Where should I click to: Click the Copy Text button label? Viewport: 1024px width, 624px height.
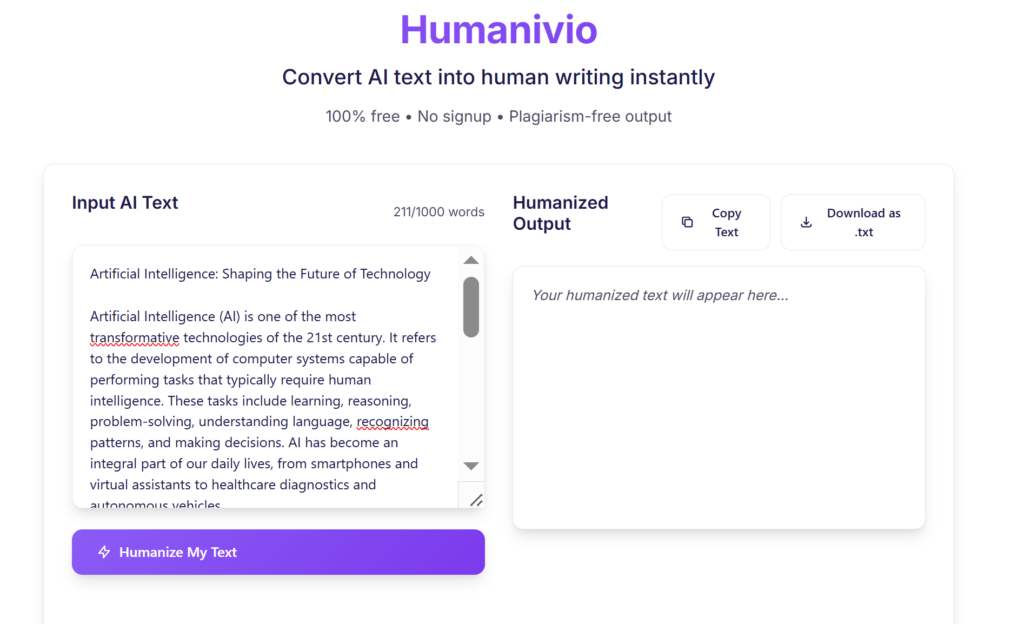(726, 222)
